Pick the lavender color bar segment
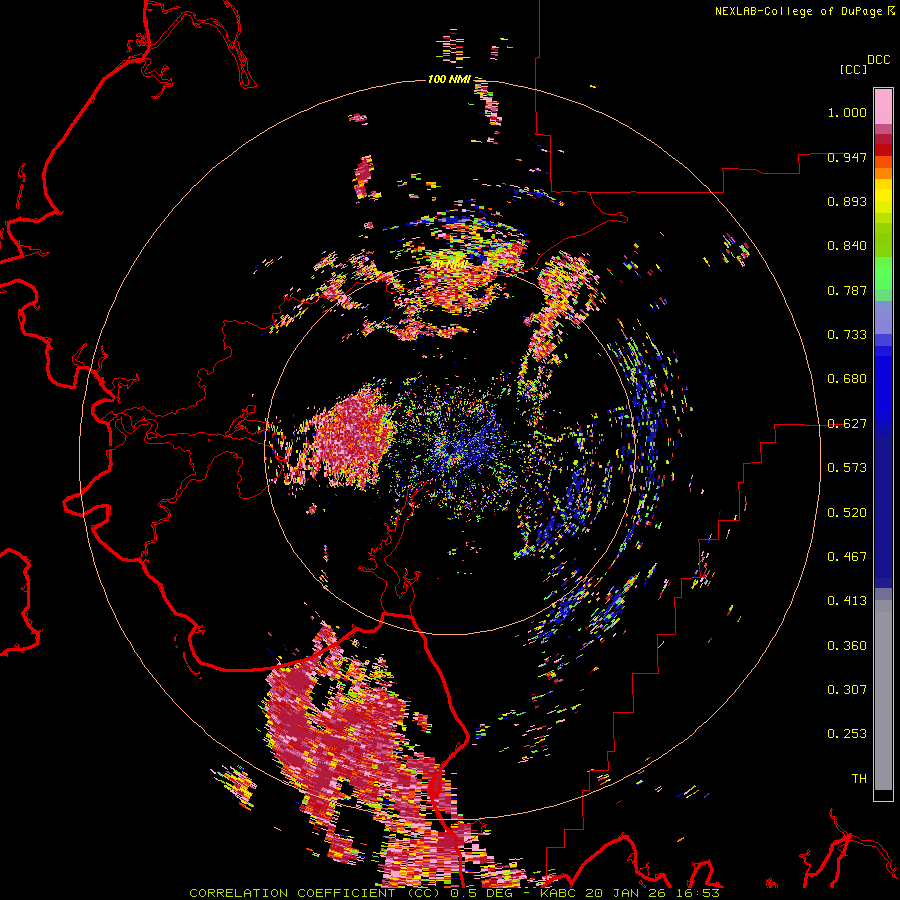The width and height of the screenshot is (900, 900). point(883,319)
